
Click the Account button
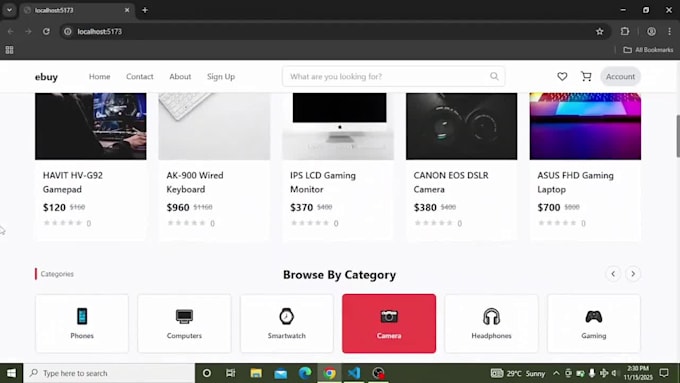point(620,76)
